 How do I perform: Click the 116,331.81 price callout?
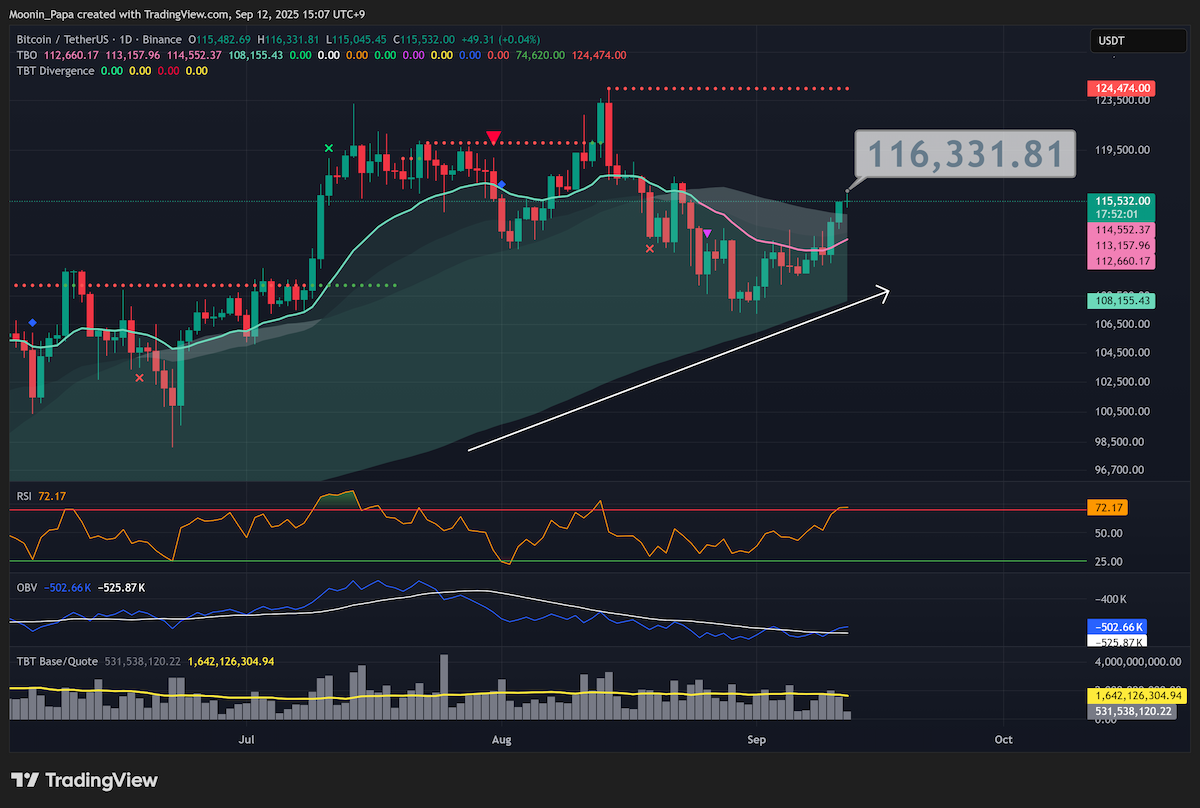pos(964,155)
